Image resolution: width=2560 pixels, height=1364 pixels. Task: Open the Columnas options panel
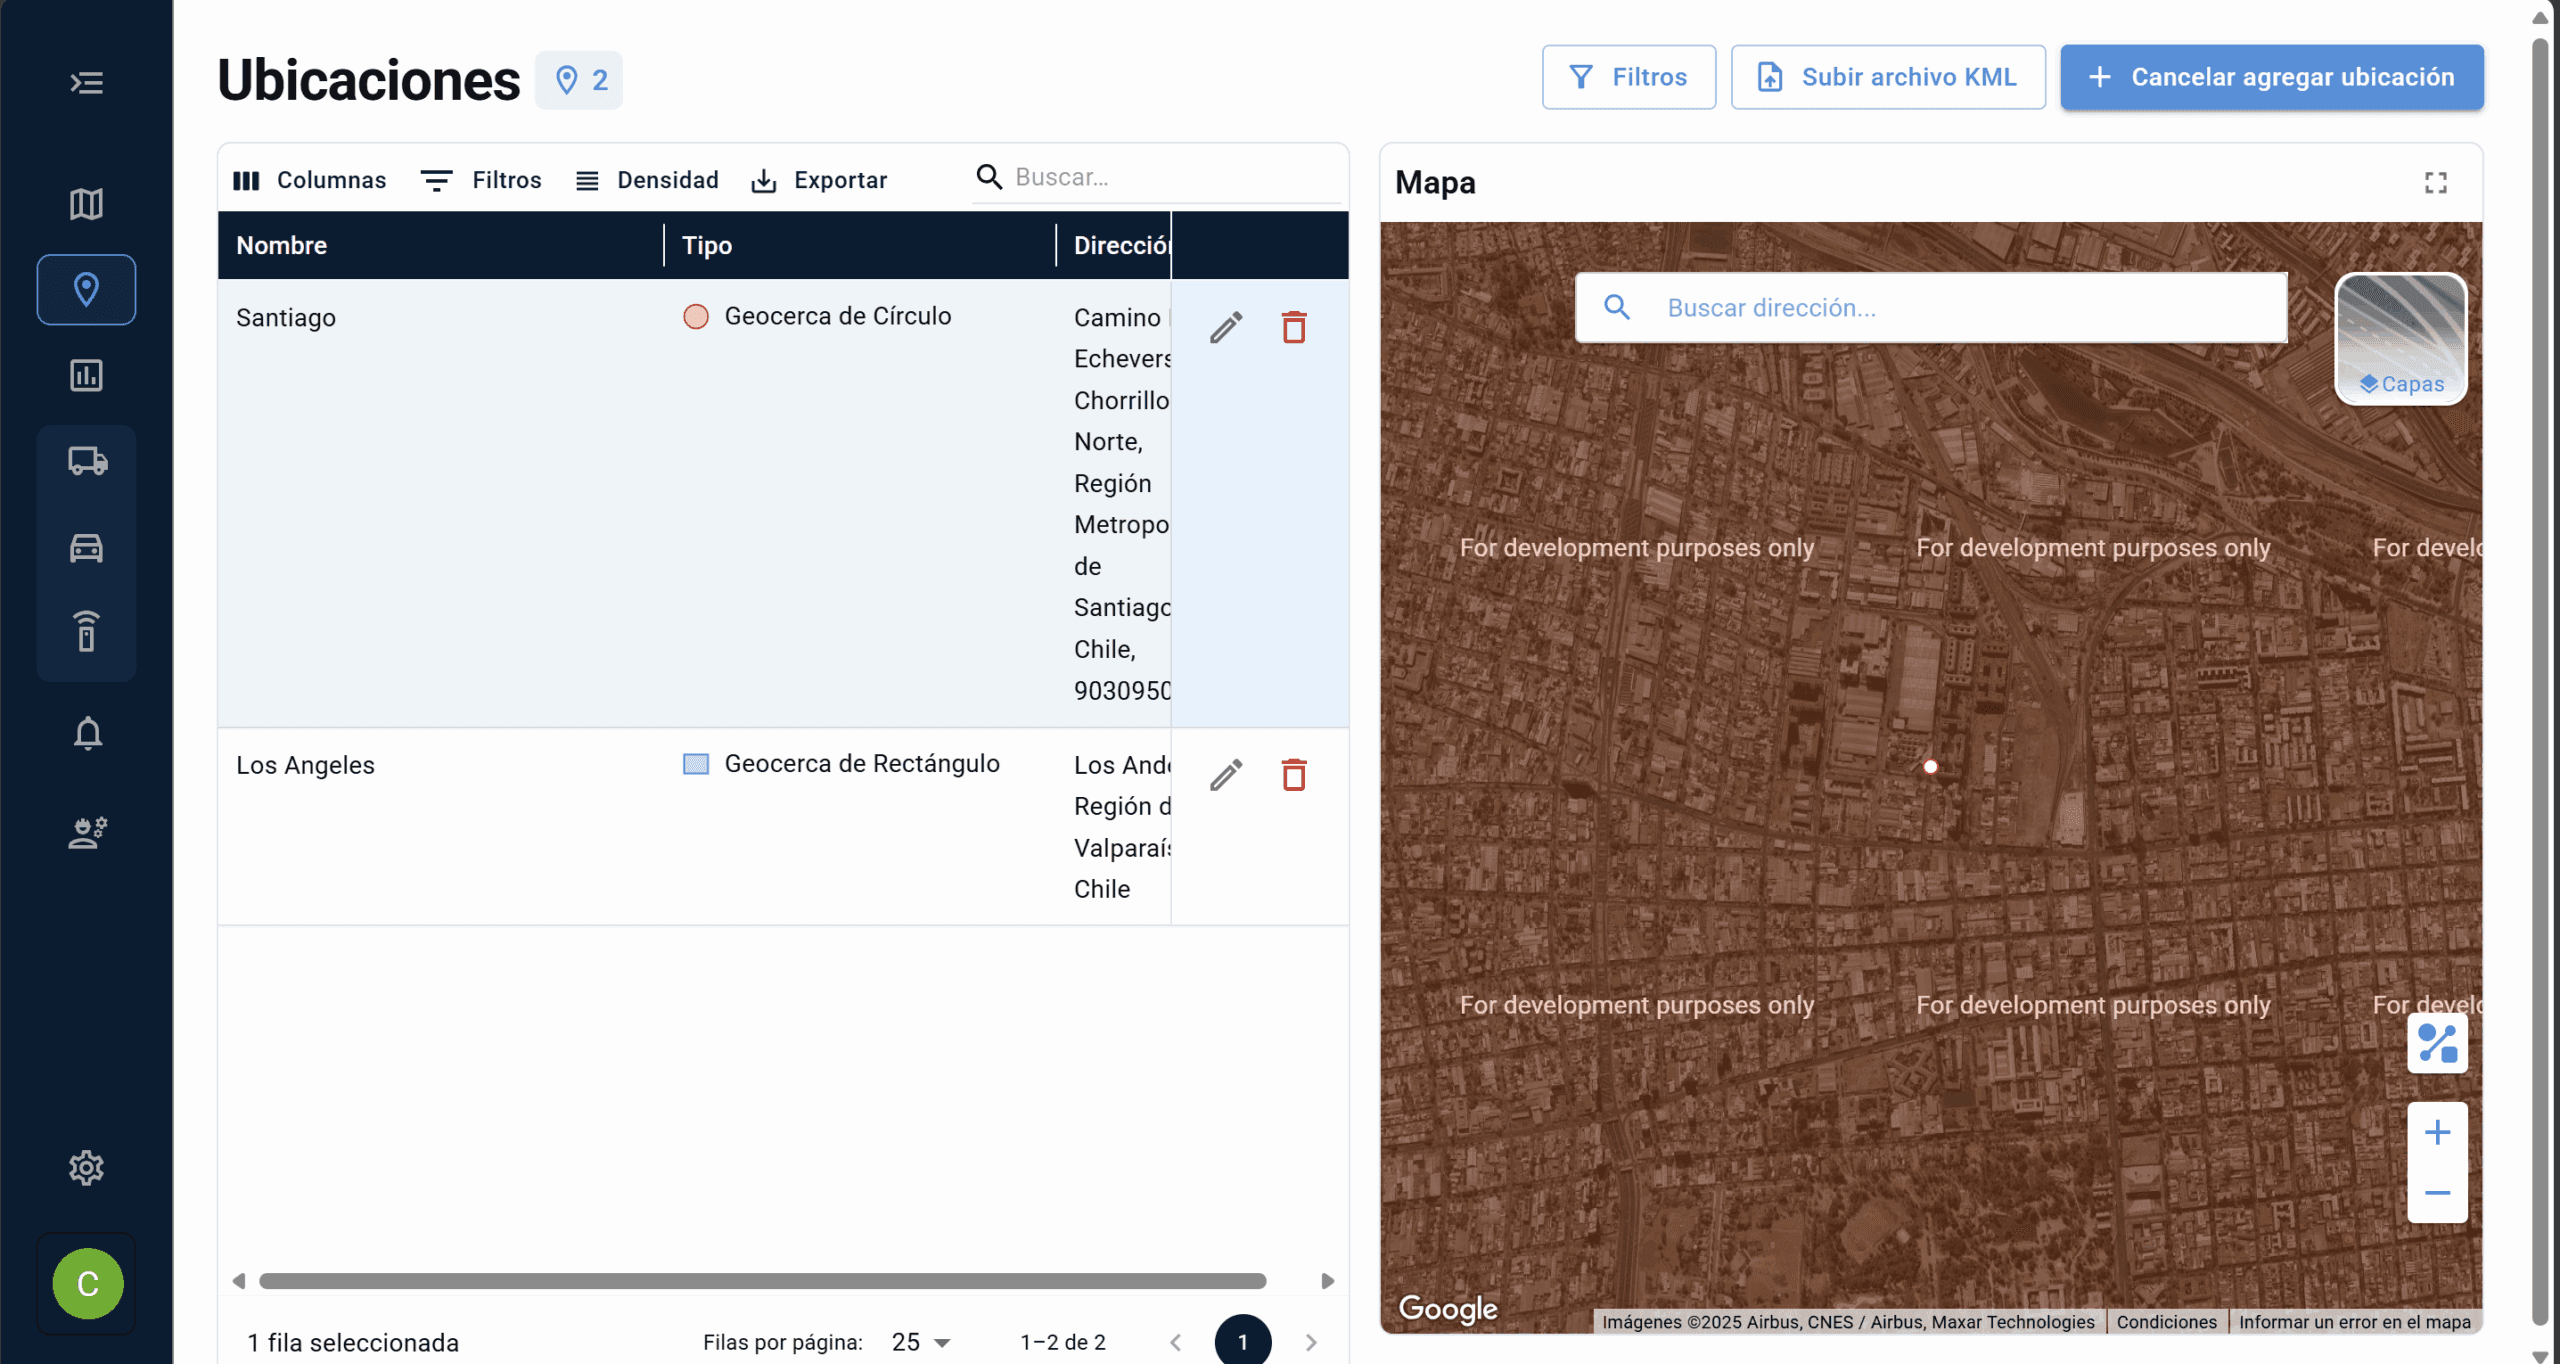click(310, 180)
